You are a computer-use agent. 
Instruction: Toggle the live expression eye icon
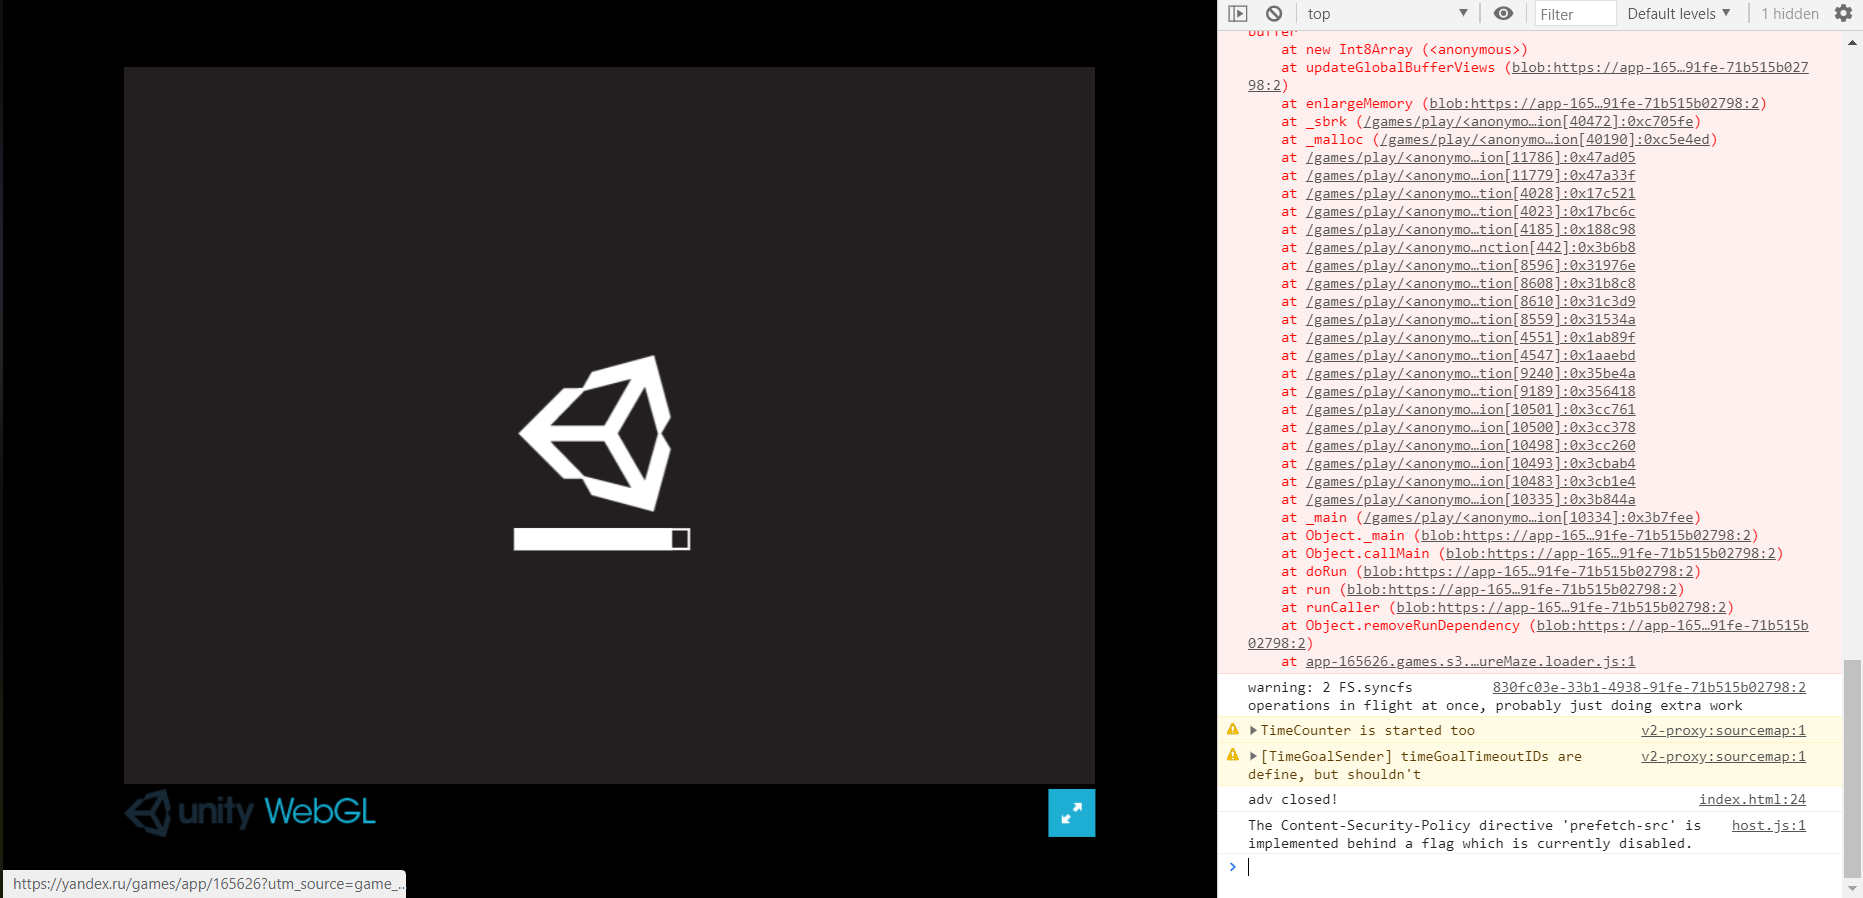pyautogui.click(x=1503, y=14)
